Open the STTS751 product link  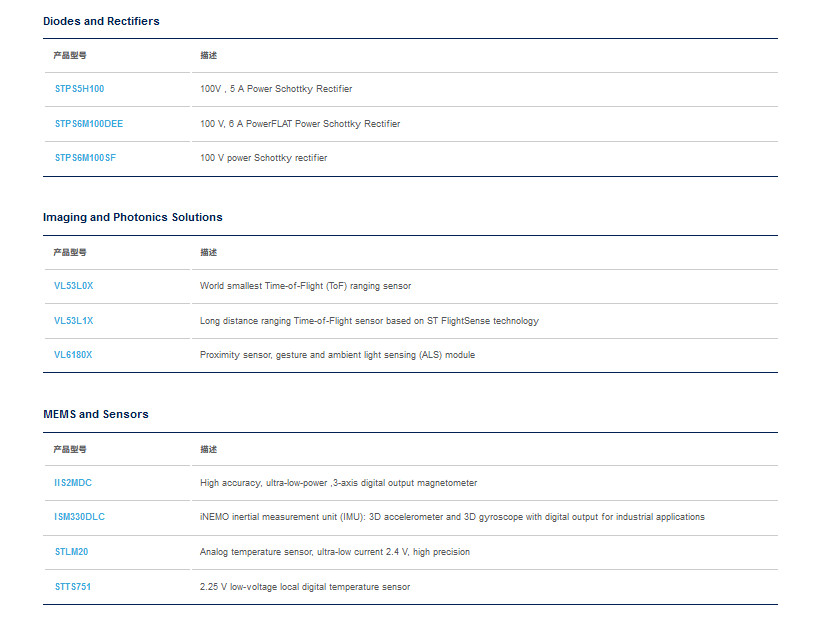coord(72,587)
